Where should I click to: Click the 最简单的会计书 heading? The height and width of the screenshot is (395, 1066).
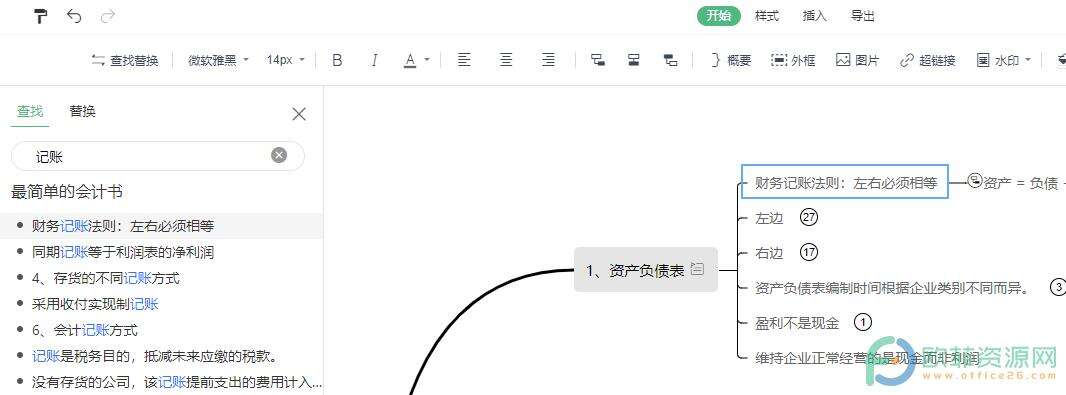point(67,192)
